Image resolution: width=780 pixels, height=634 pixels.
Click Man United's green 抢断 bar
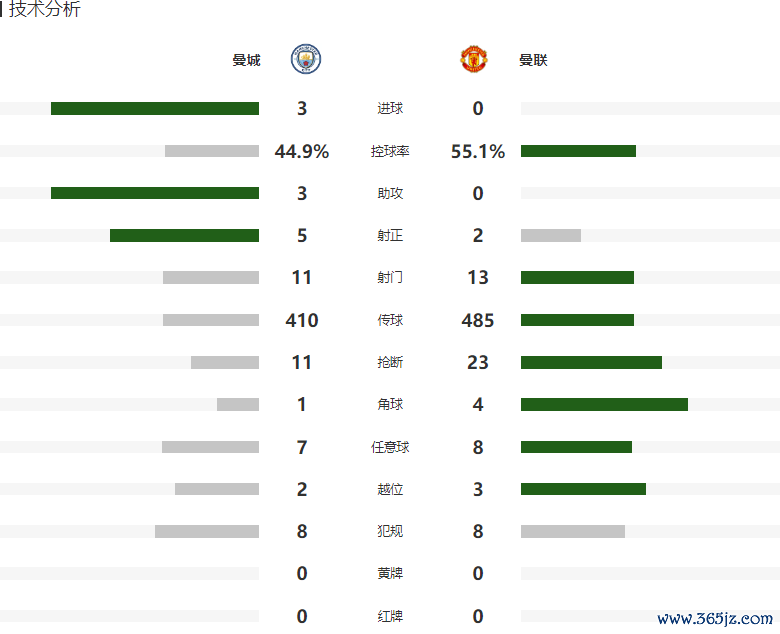coord(591,362)
